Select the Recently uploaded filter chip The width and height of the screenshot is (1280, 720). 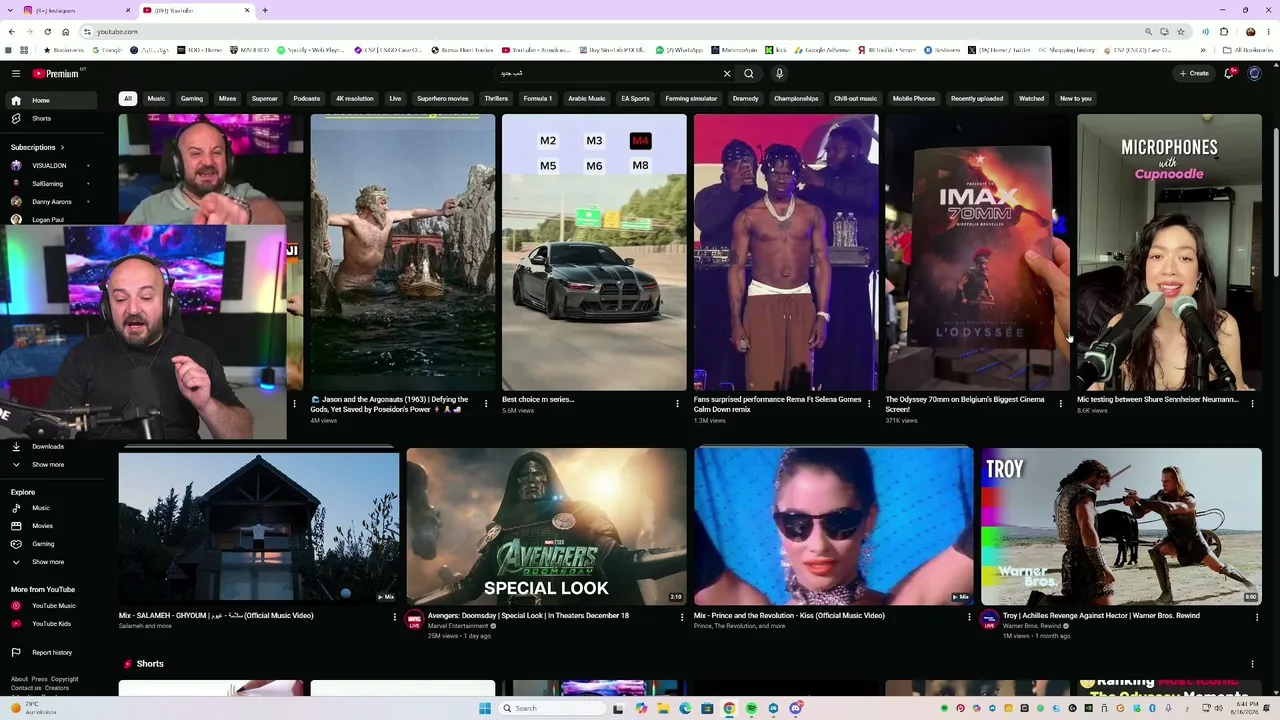pyautogui.click(x=977, y=98)
